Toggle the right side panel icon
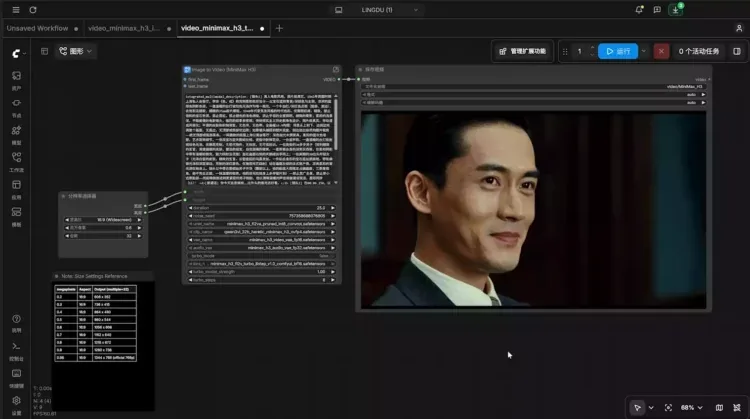The height and width of the screenshot is (419, 750). click(737, 51)
